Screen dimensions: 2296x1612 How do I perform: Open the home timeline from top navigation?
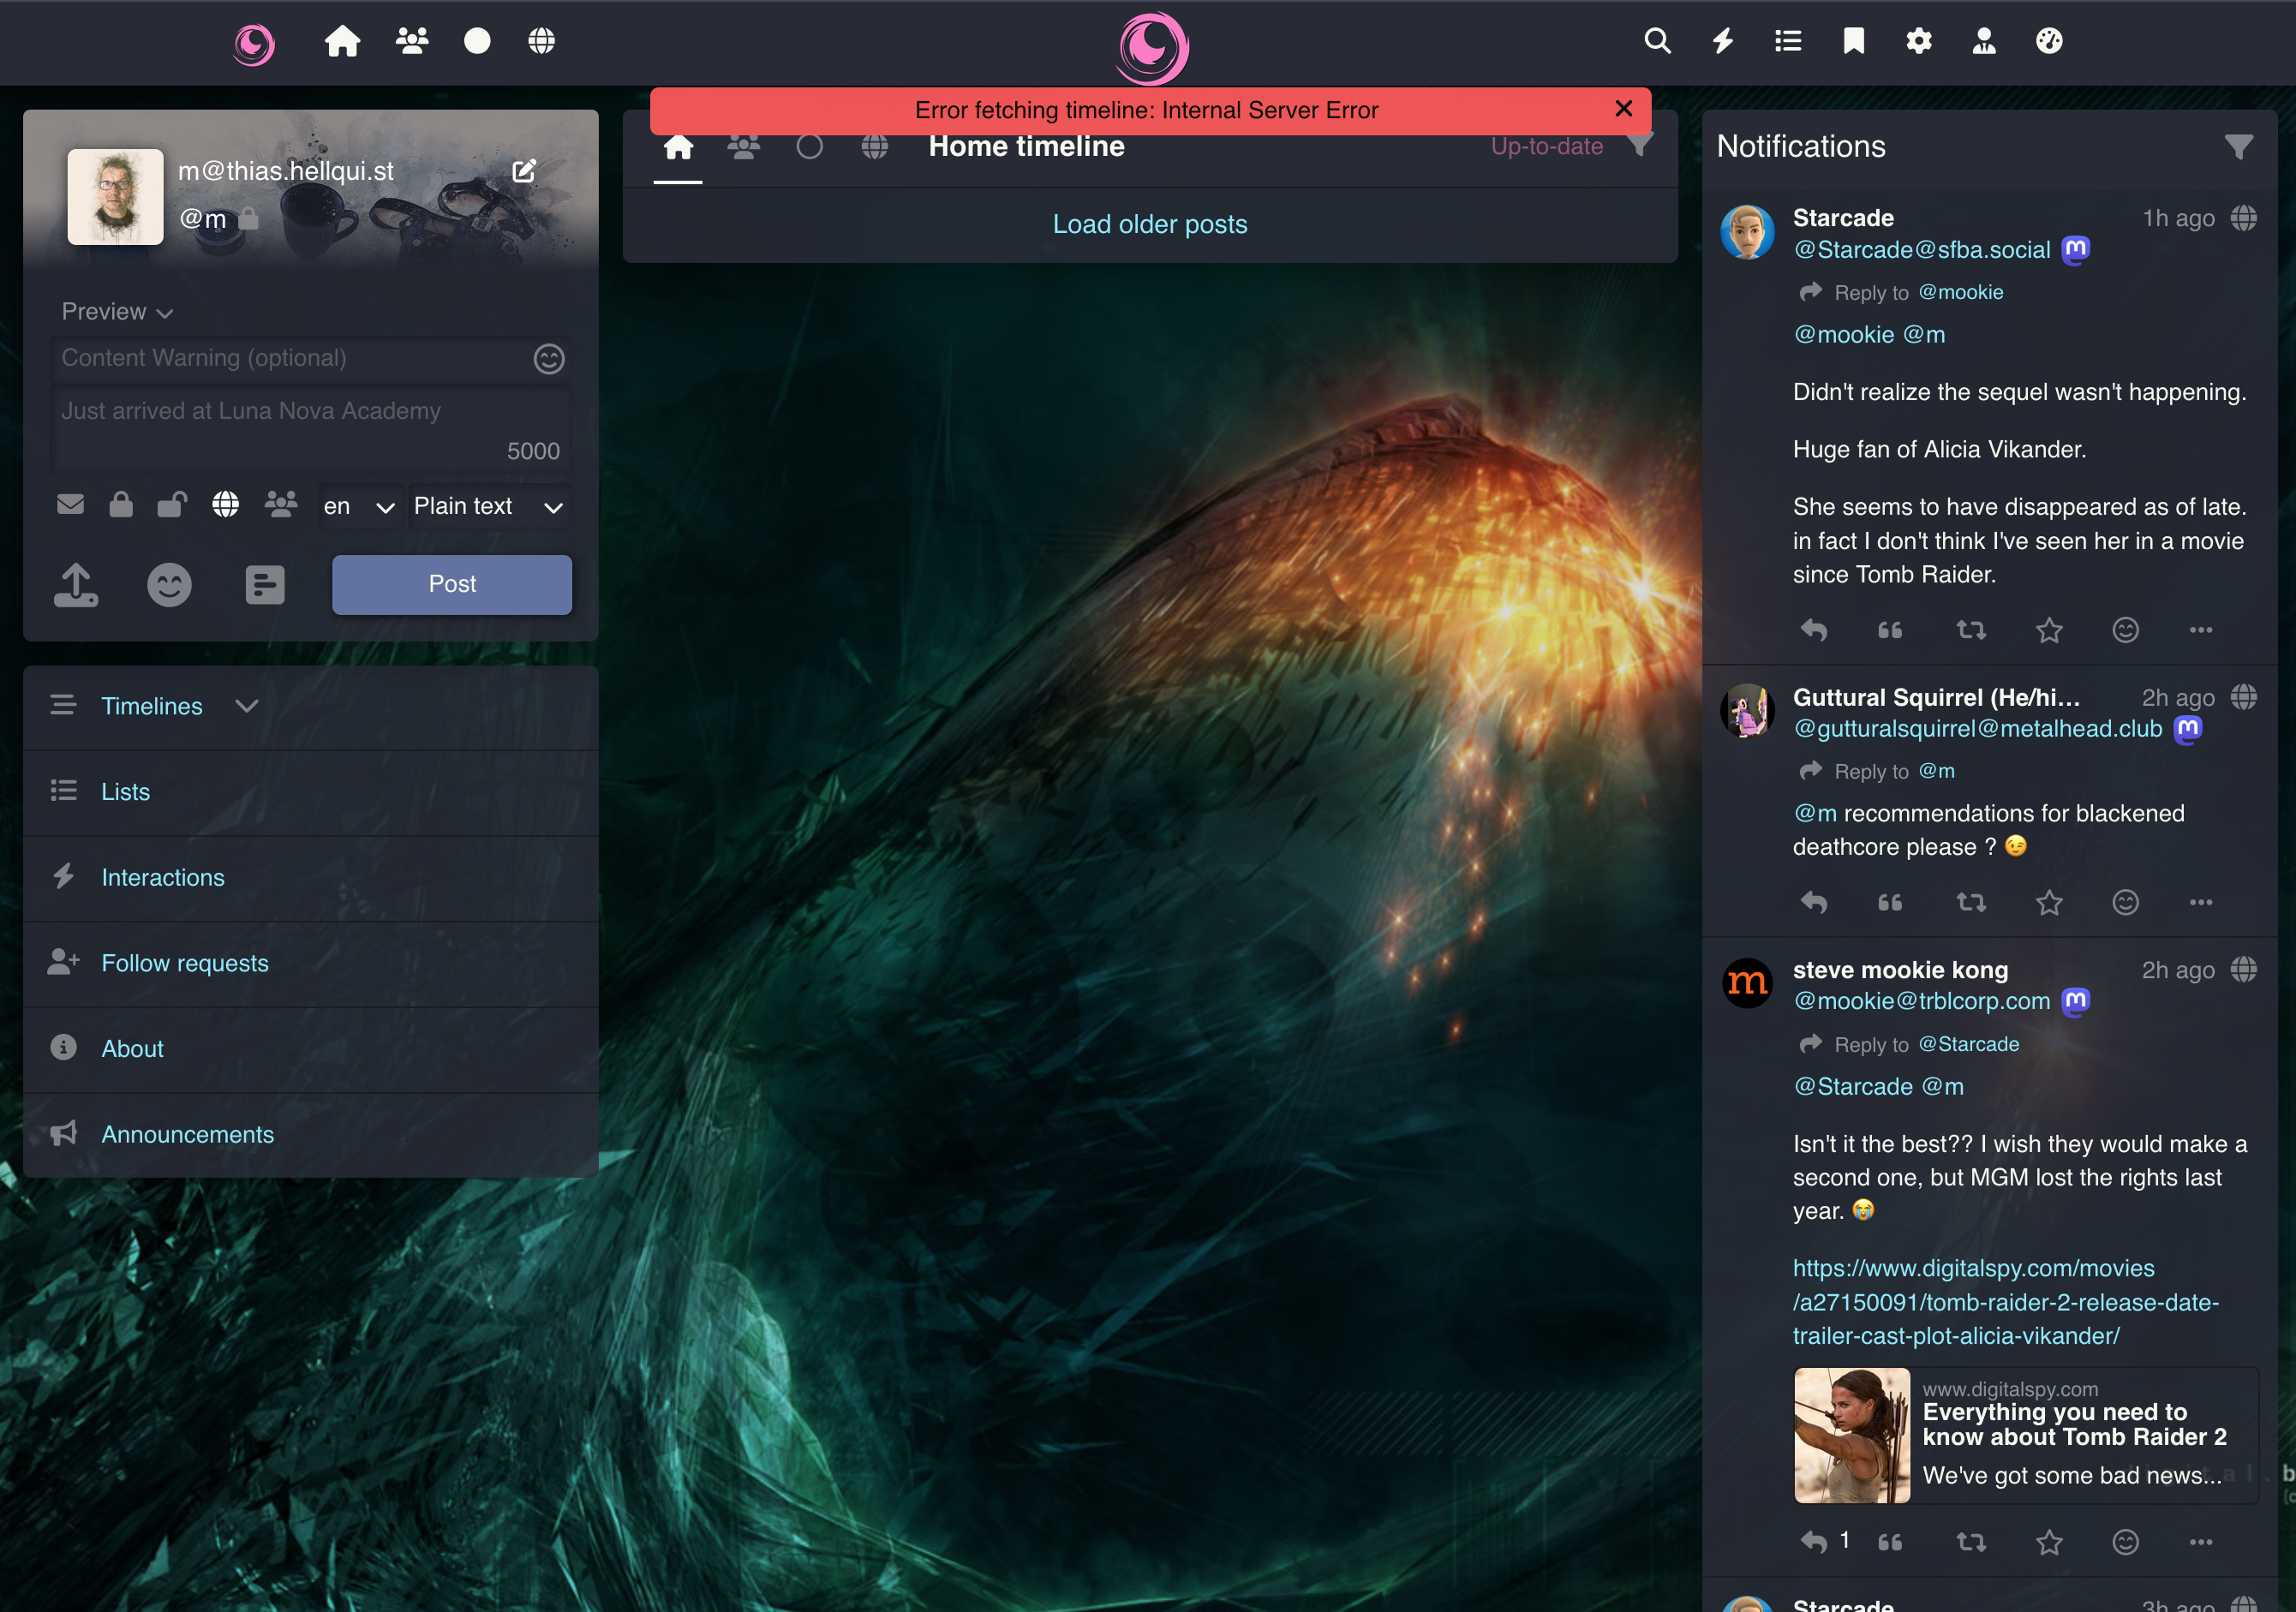click(342, 41)
